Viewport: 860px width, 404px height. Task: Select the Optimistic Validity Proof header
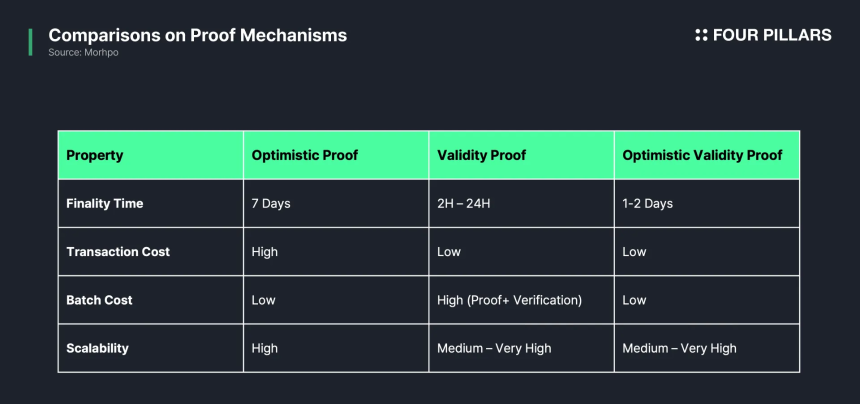point(707,155)
